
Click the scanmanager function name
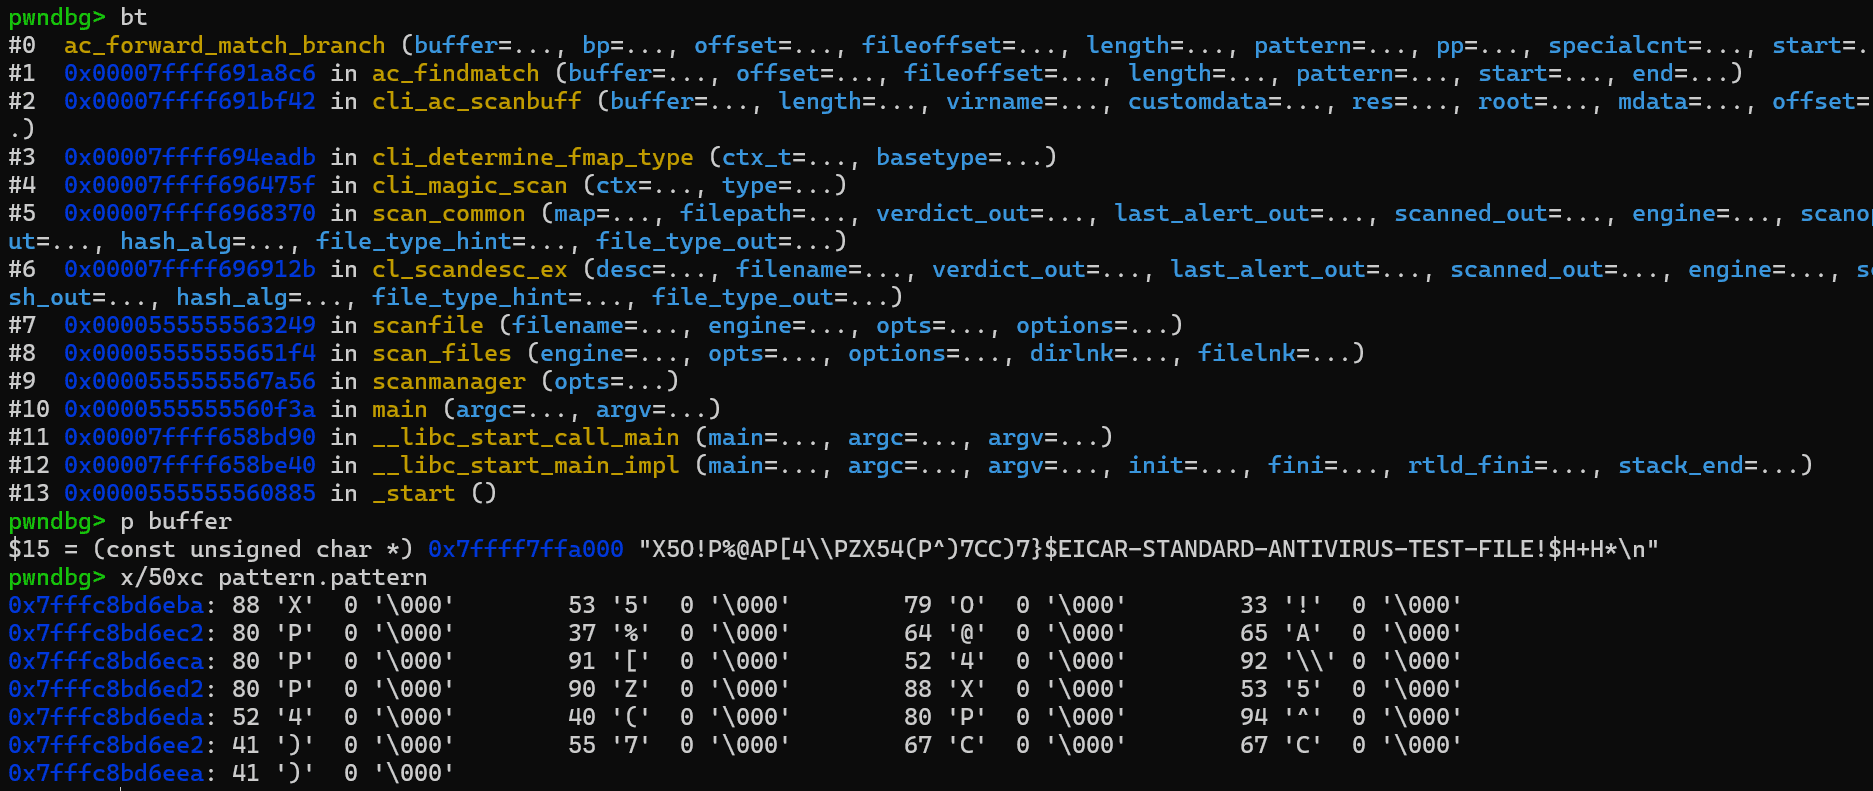[x=448, y=382]
